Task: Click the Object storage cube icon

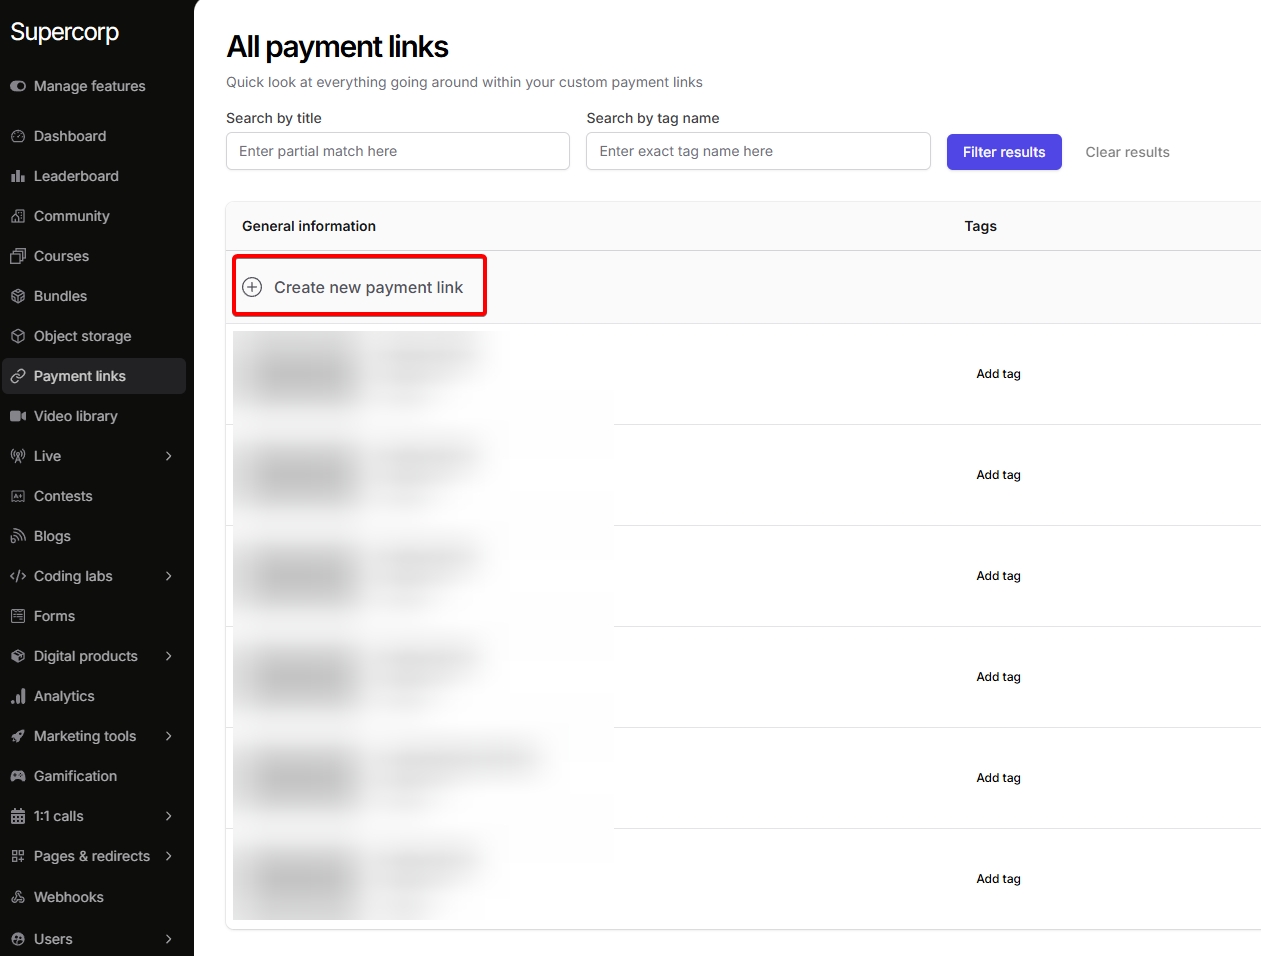Action: click(18, 336)
